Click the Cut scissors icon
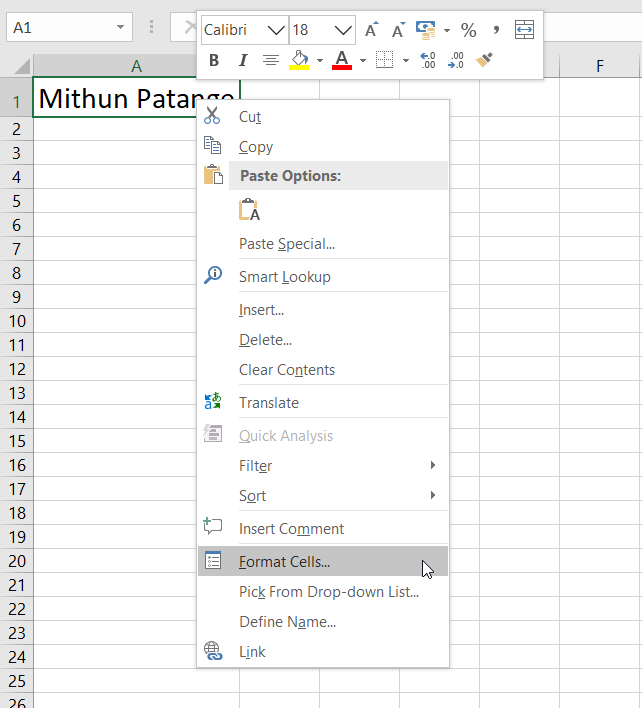The image size is (642, 708). [x=212, y=116]
